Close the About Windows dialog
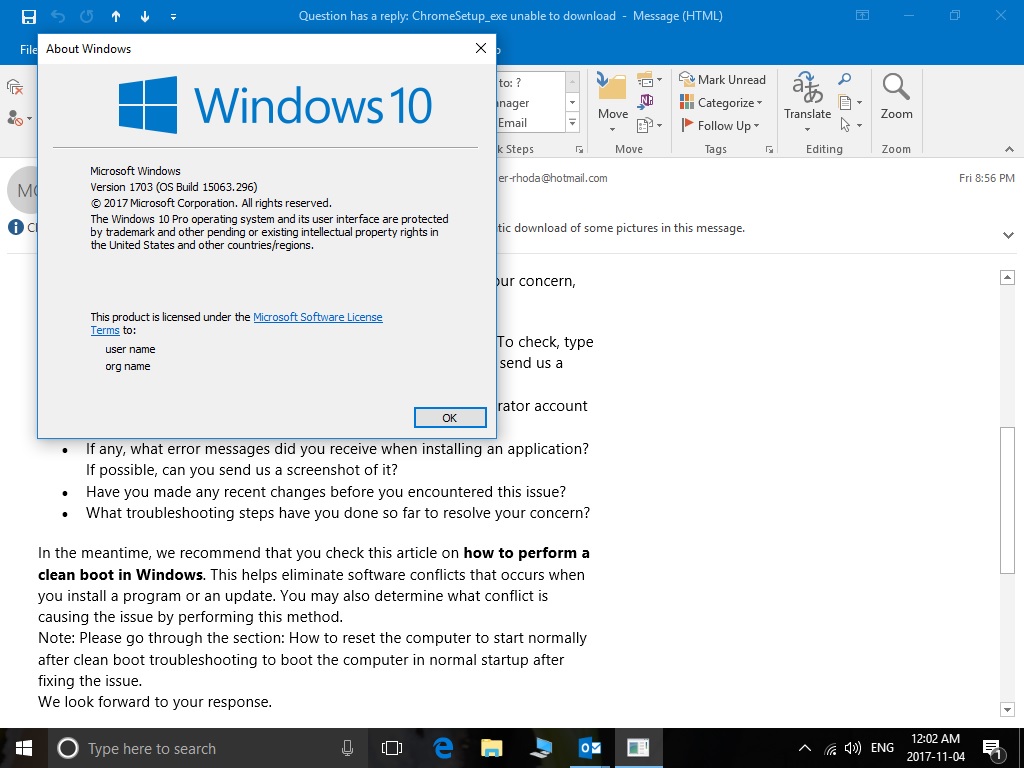Screen dimensions: 1024x768 (x=481, y=48)
